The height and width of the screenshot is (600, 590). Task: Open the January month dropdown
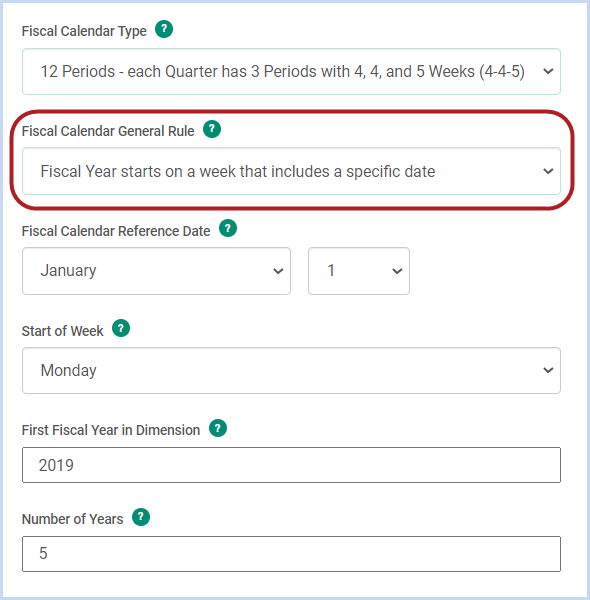point(156,271)
